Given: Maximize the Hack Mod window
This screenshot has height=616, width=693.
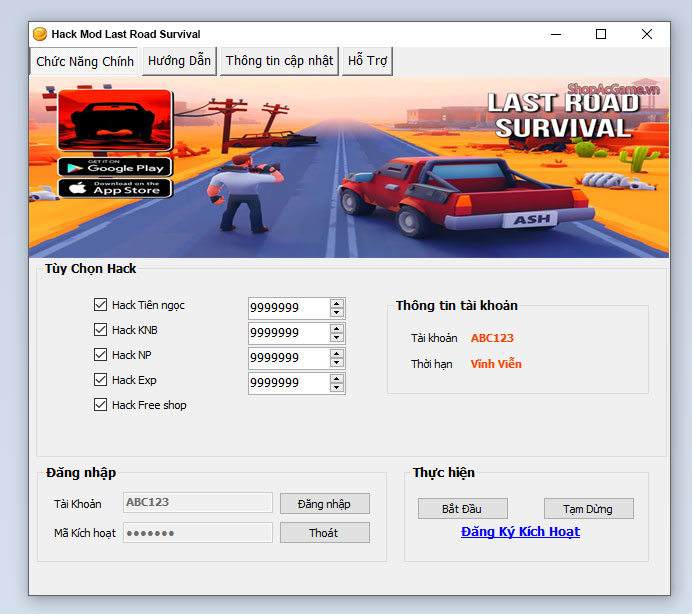Looking at the screenshot, I should point(601,34).
